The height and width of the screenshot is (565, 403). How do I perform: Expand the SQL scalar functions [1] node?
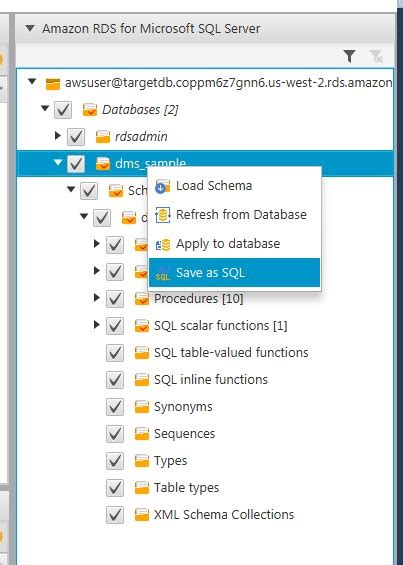[97, 325]
